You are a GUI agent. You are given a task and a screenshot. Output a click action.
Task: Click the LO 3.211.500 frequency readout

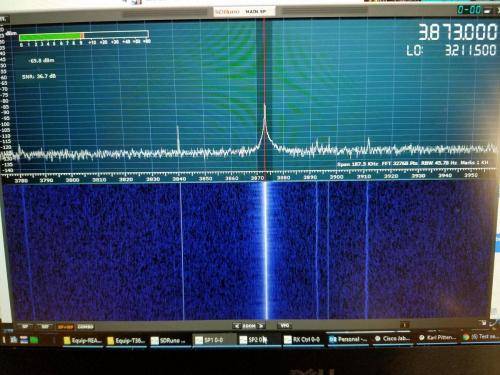tap(452, 50)
